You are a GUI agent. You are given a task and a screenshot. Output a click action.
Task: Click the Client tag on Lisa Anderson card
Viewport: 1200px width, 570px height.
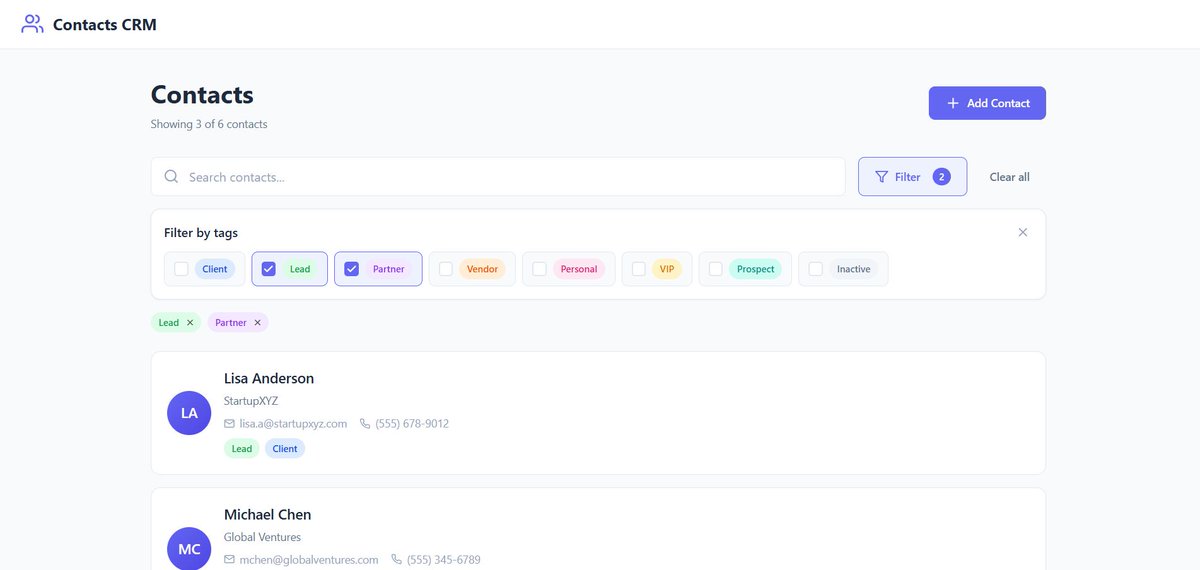285,449
